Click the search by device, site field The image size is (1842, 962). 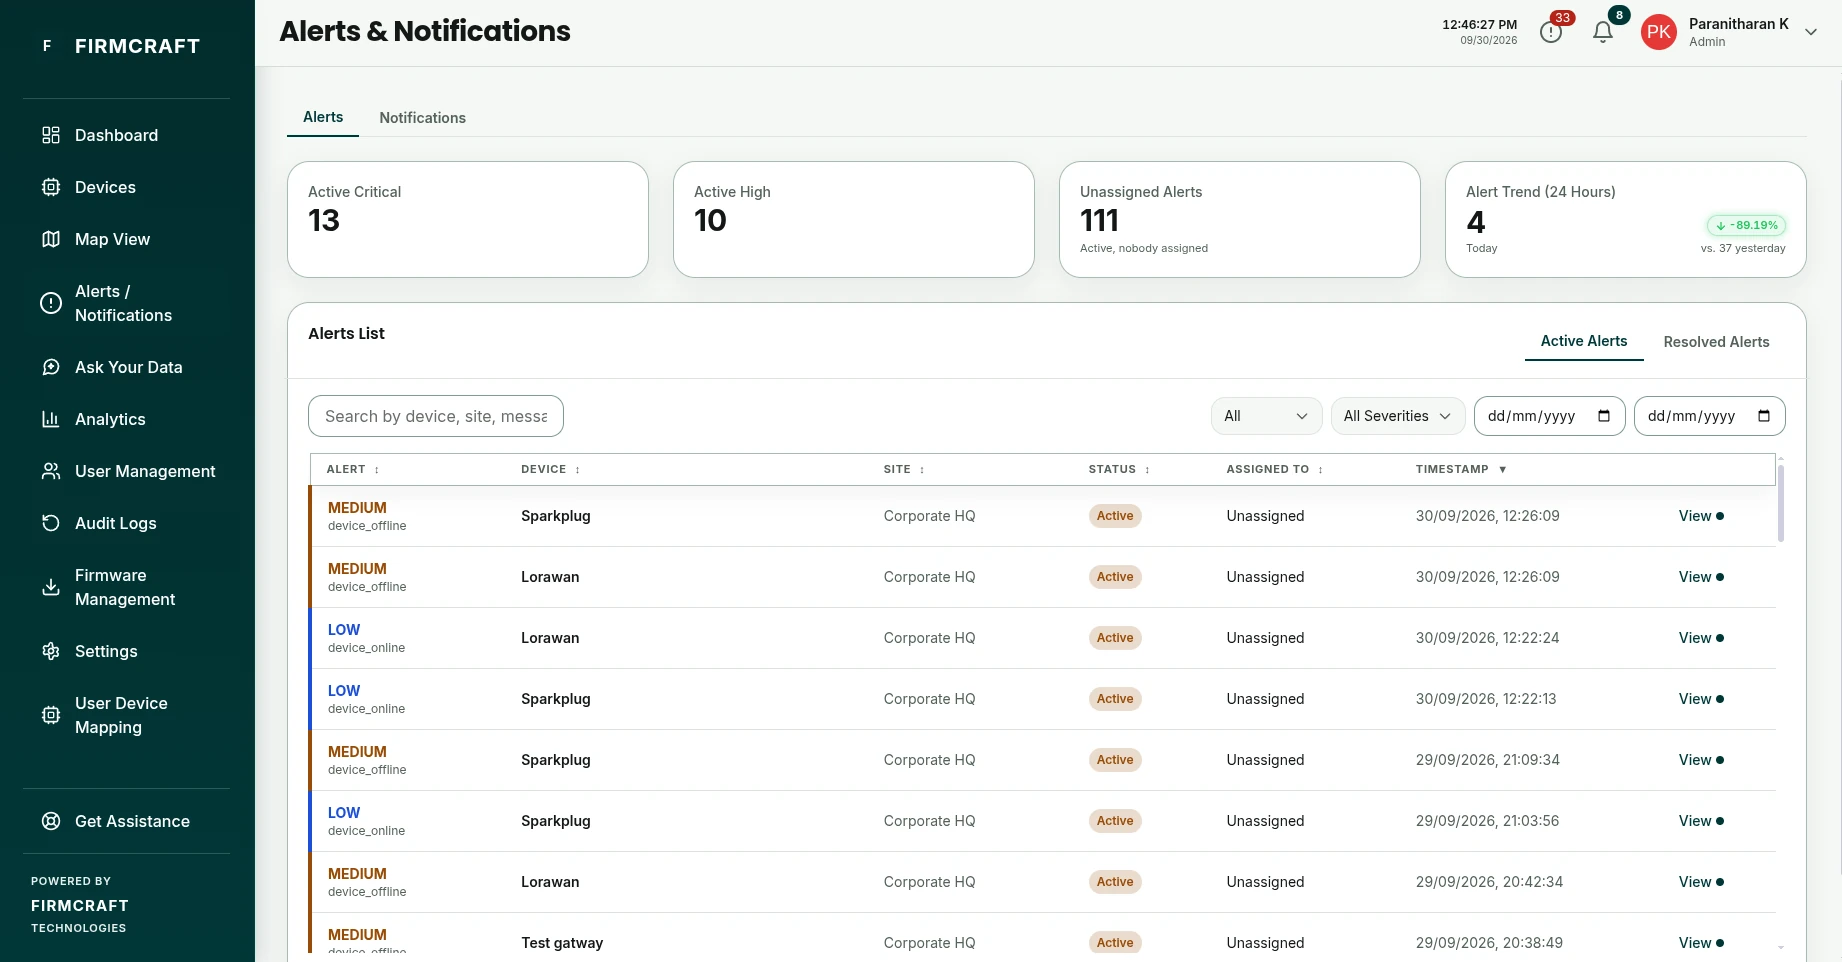click(436, 416)
